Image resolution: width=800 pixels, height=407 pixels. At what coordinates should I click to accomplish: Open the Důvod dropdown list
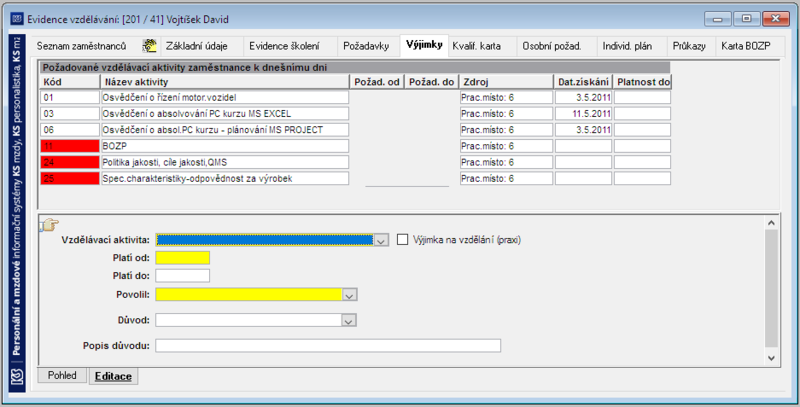tap(348, 320)
